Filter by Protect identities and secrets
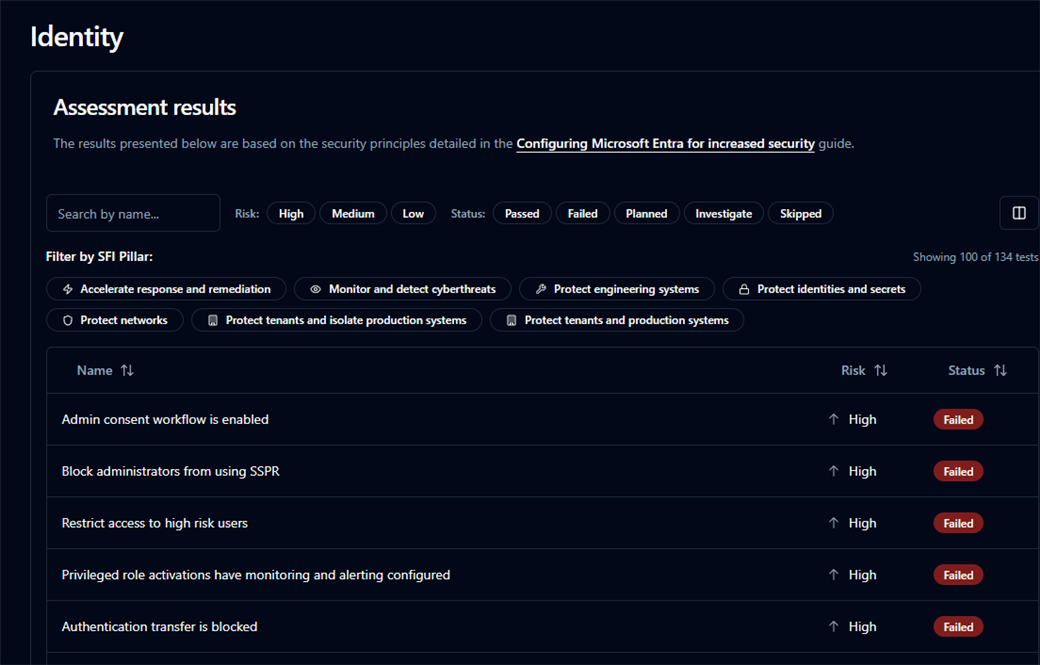Screen dimensions: 1040x665 point(821,289)
